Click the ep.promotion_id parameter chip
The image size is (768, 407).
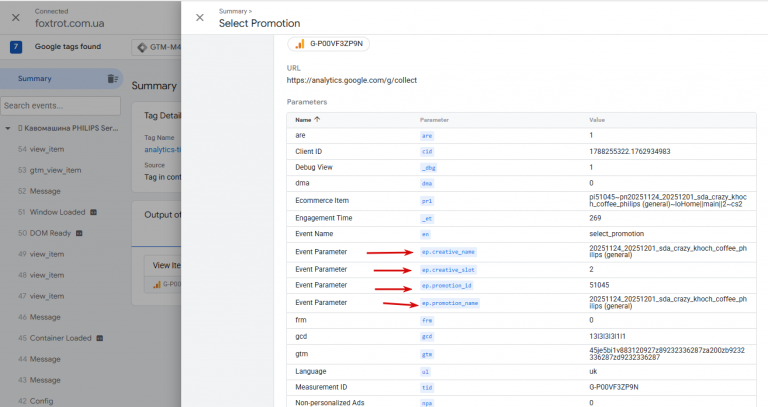pyautogui.click(x=444, y=286)
